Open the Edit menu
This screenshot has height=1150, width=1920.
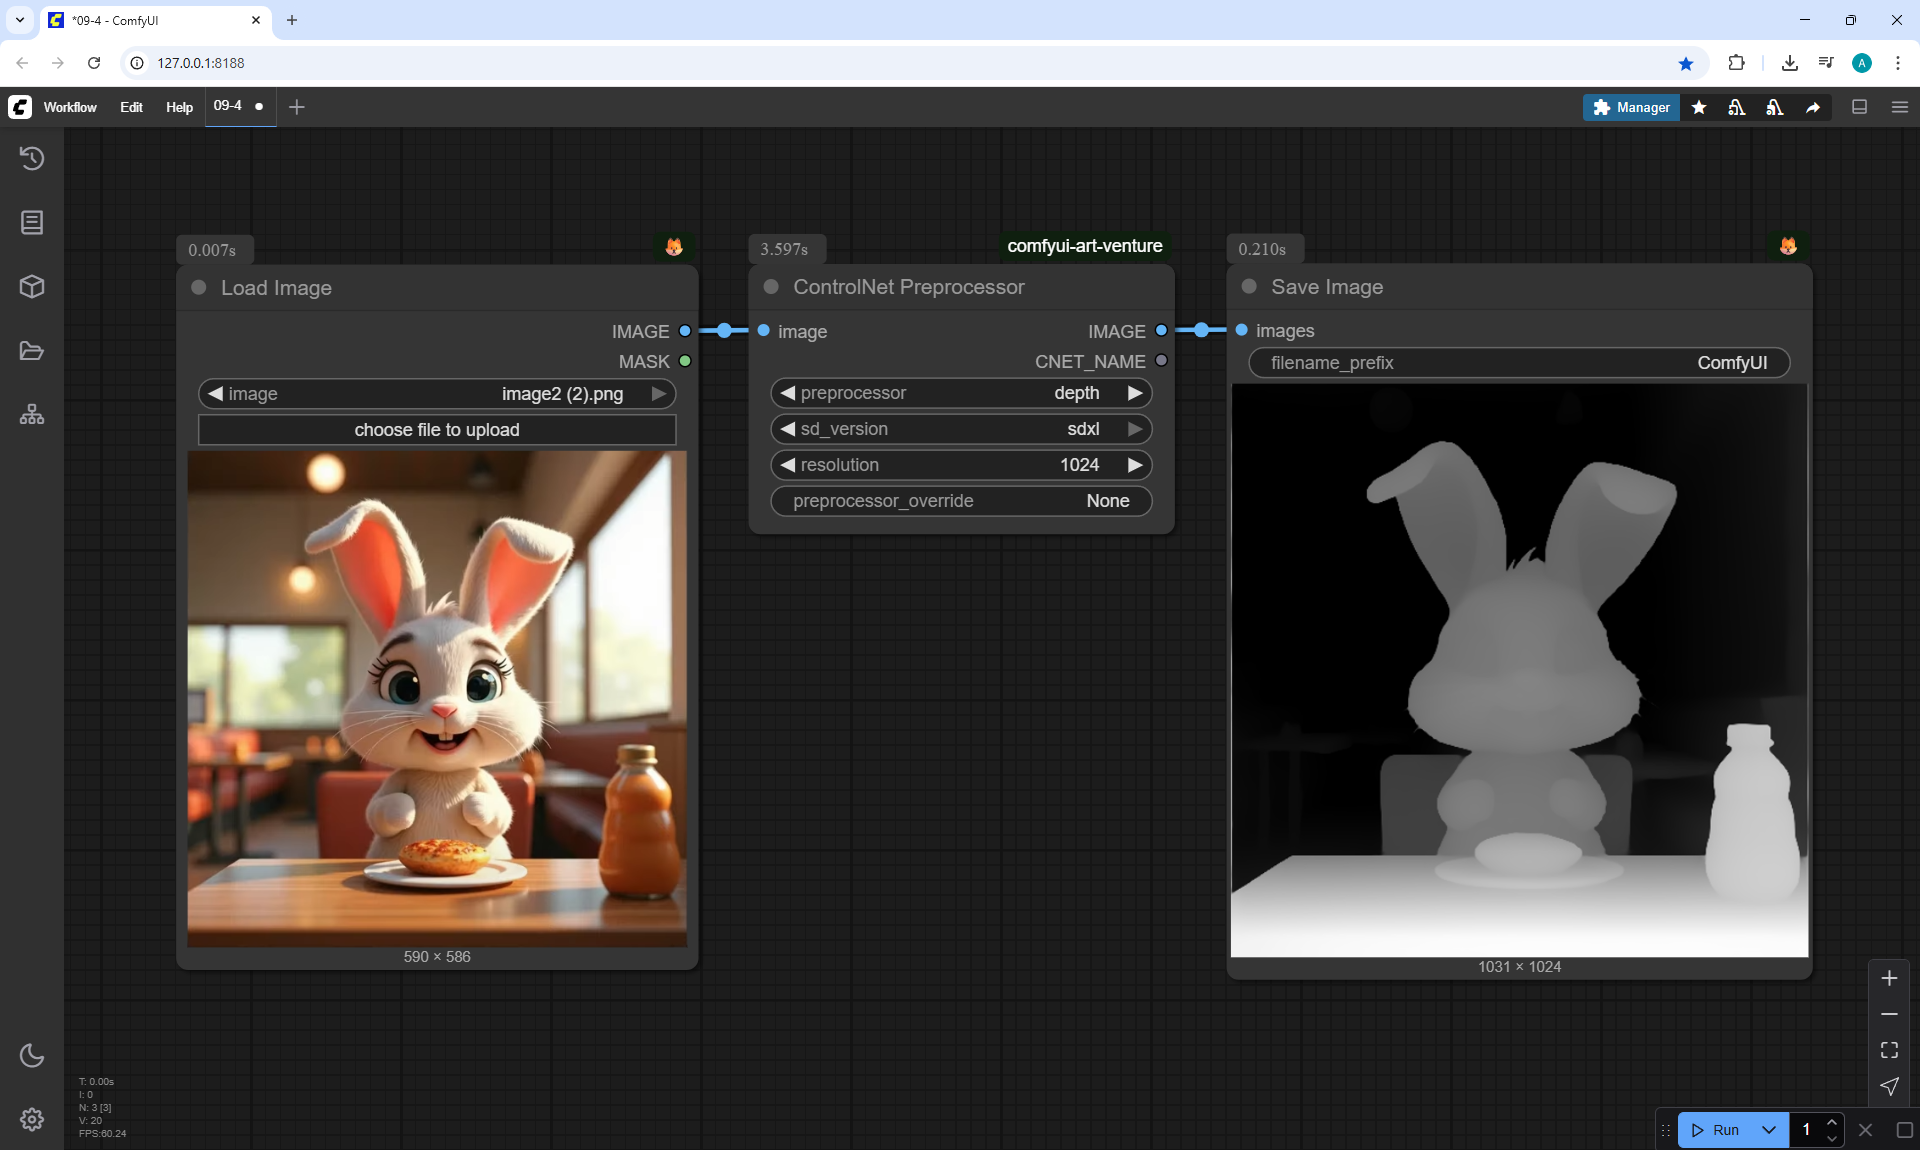pyautogui.click(x=131, y=107)
